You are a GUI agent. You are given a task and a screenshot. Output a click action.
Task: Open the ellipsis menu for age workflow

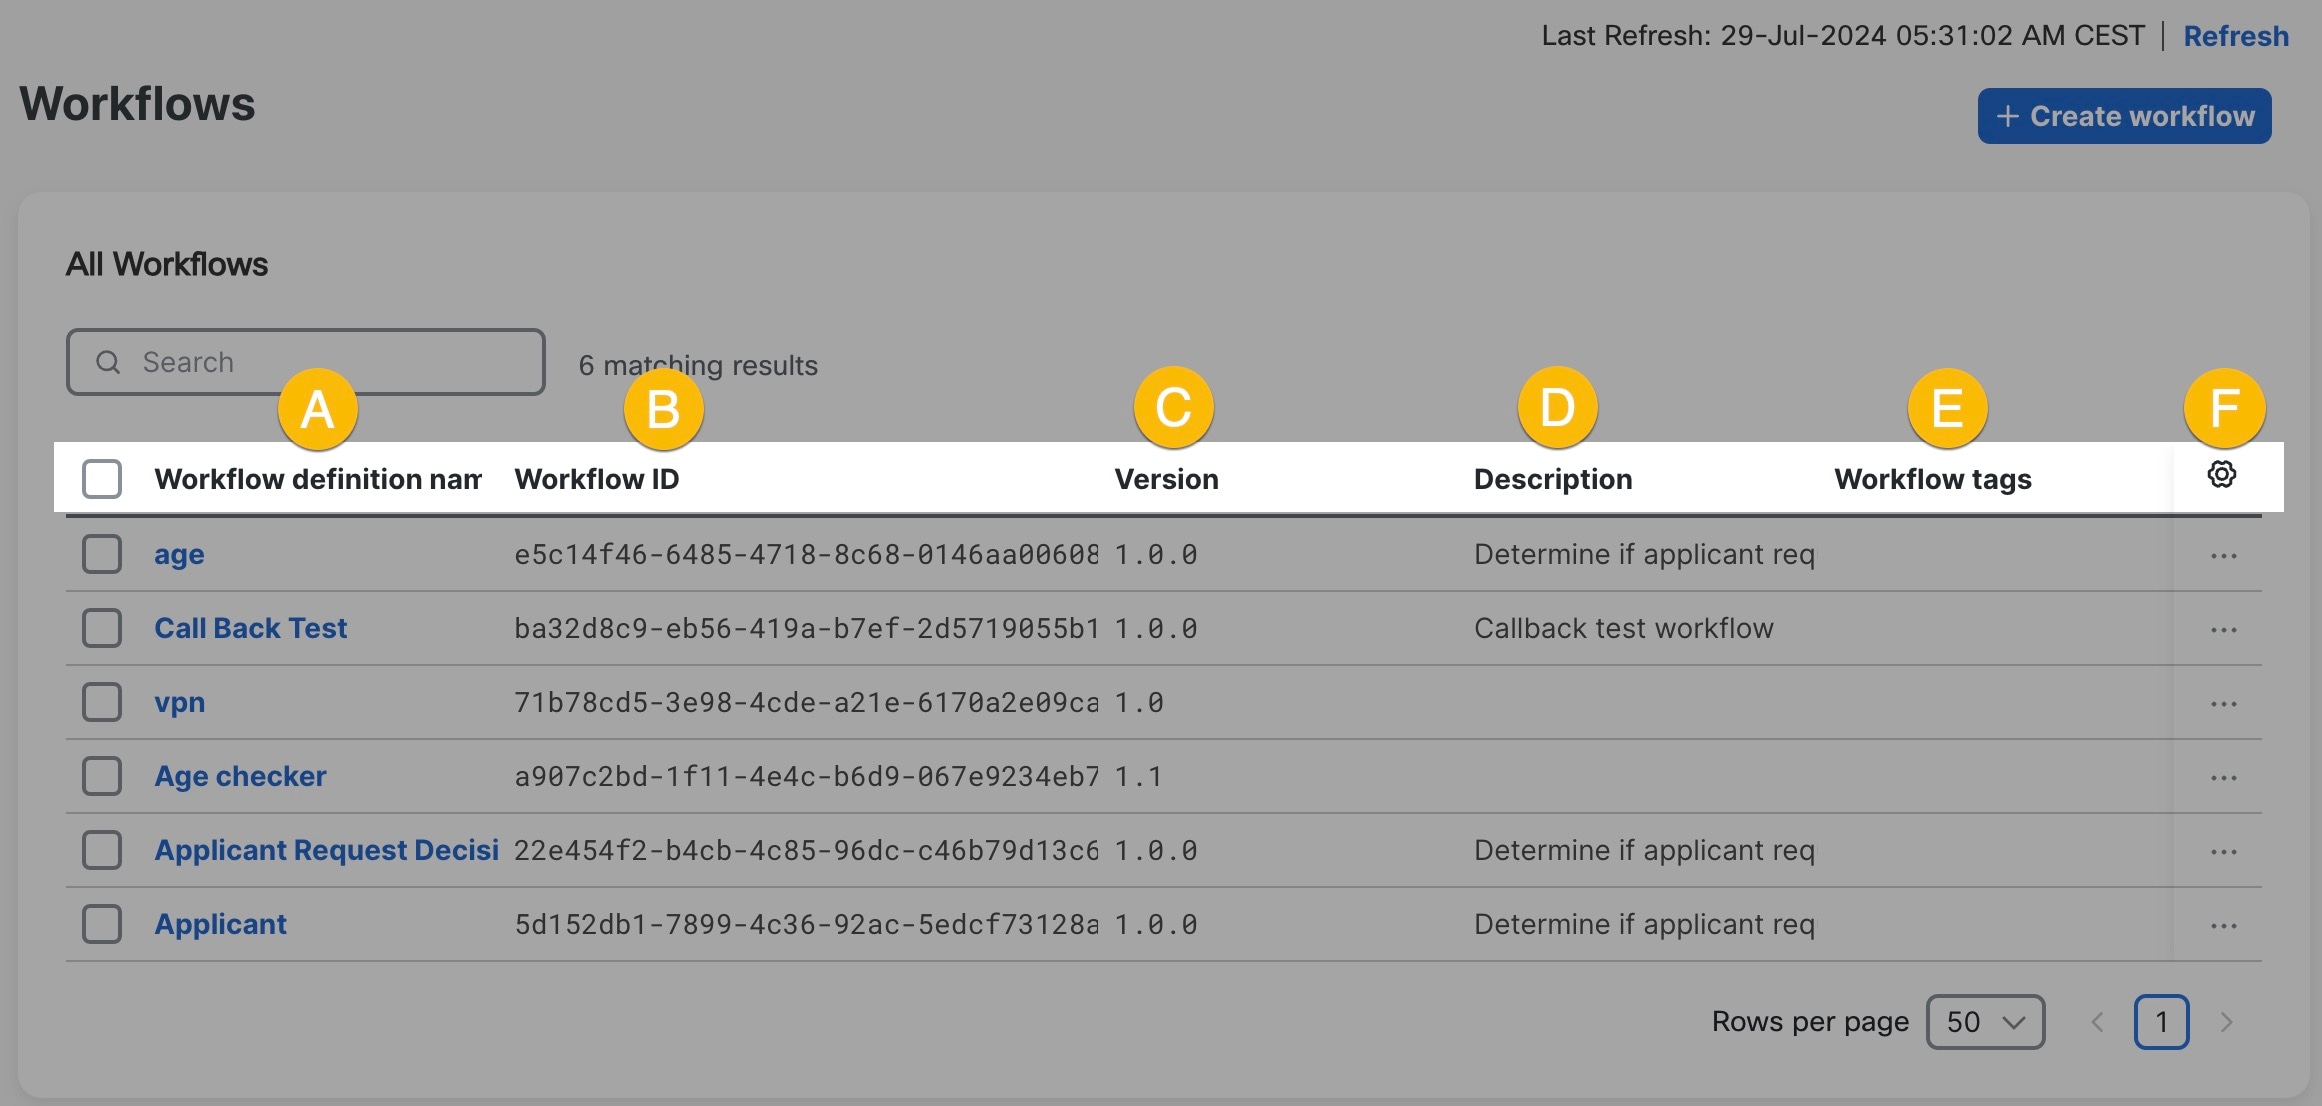pos(2222,554)
